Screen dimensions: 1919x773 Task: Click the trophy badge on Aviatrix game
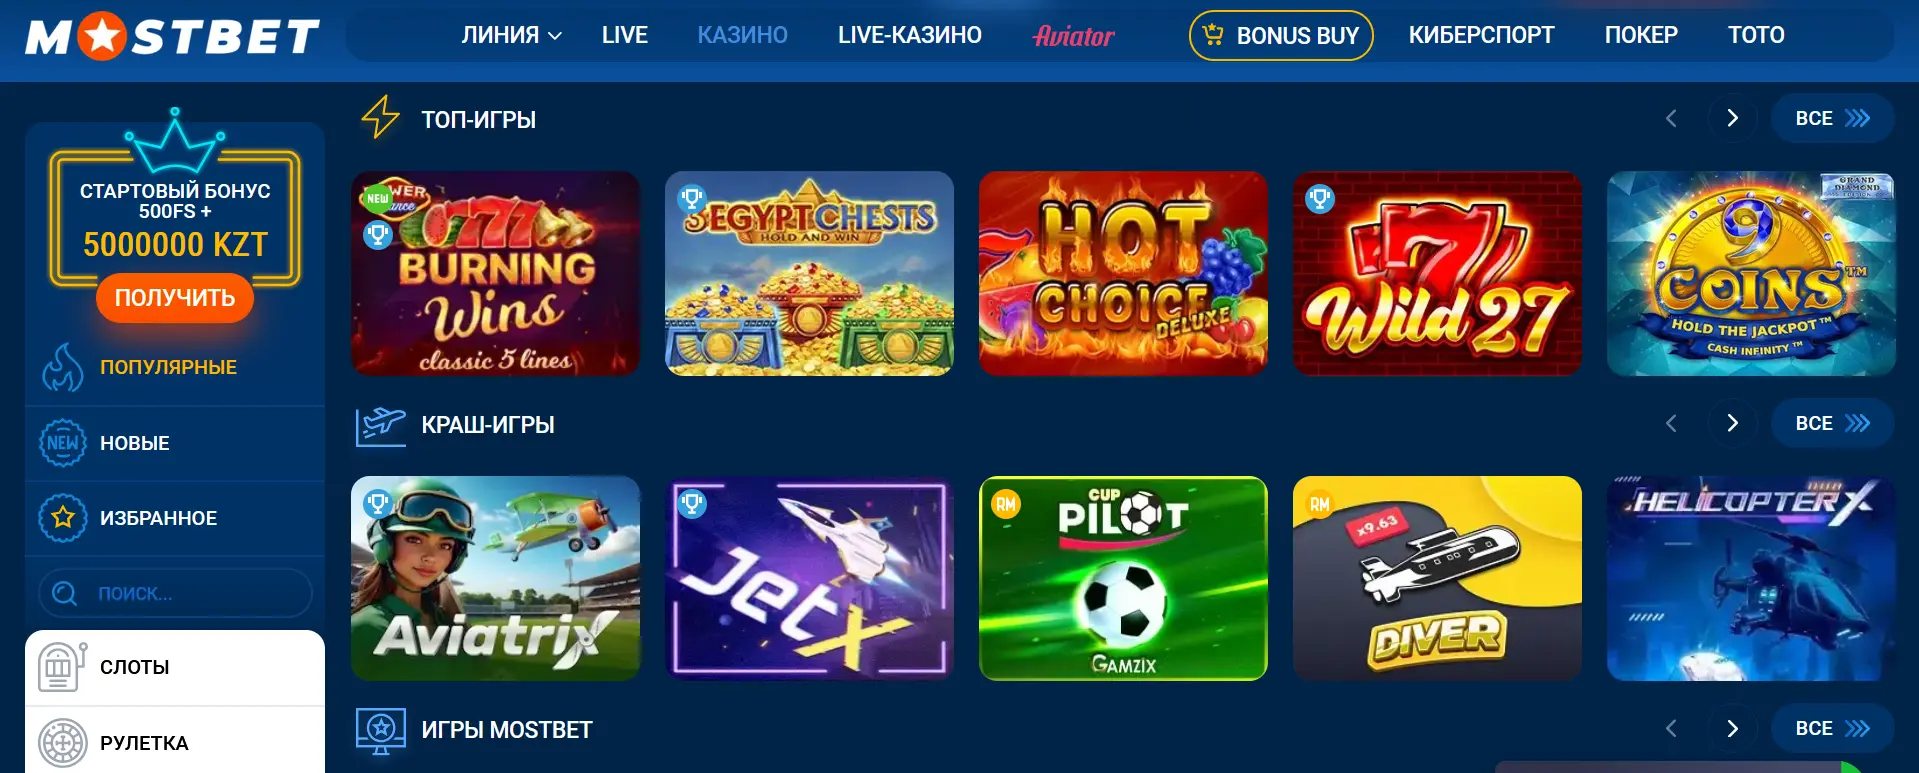(378, 503)
